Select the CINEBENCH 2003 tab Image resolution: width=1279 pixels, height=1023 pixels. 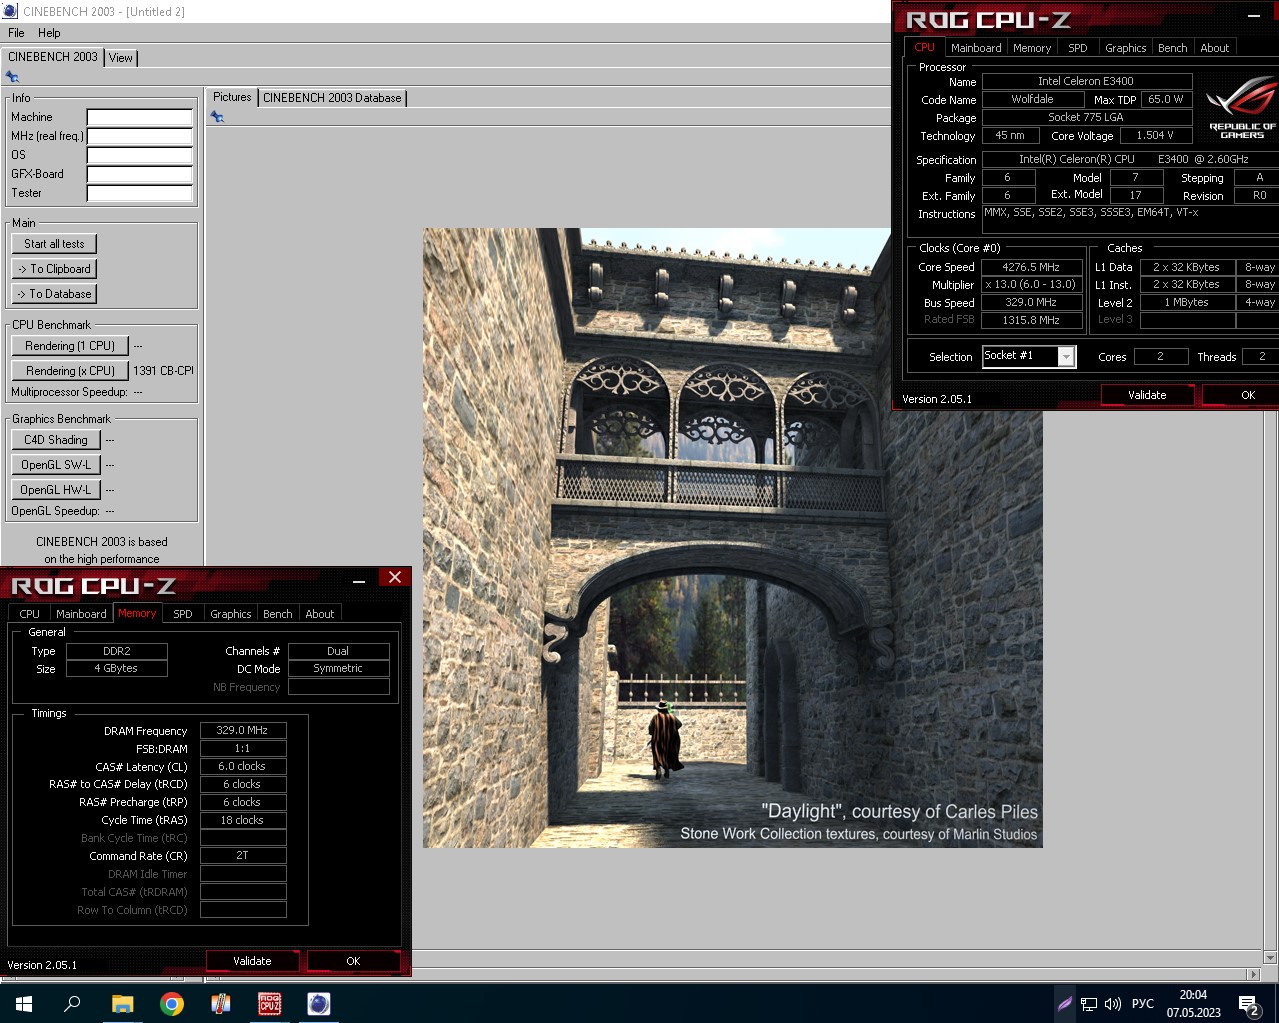[x=52, y=57]
